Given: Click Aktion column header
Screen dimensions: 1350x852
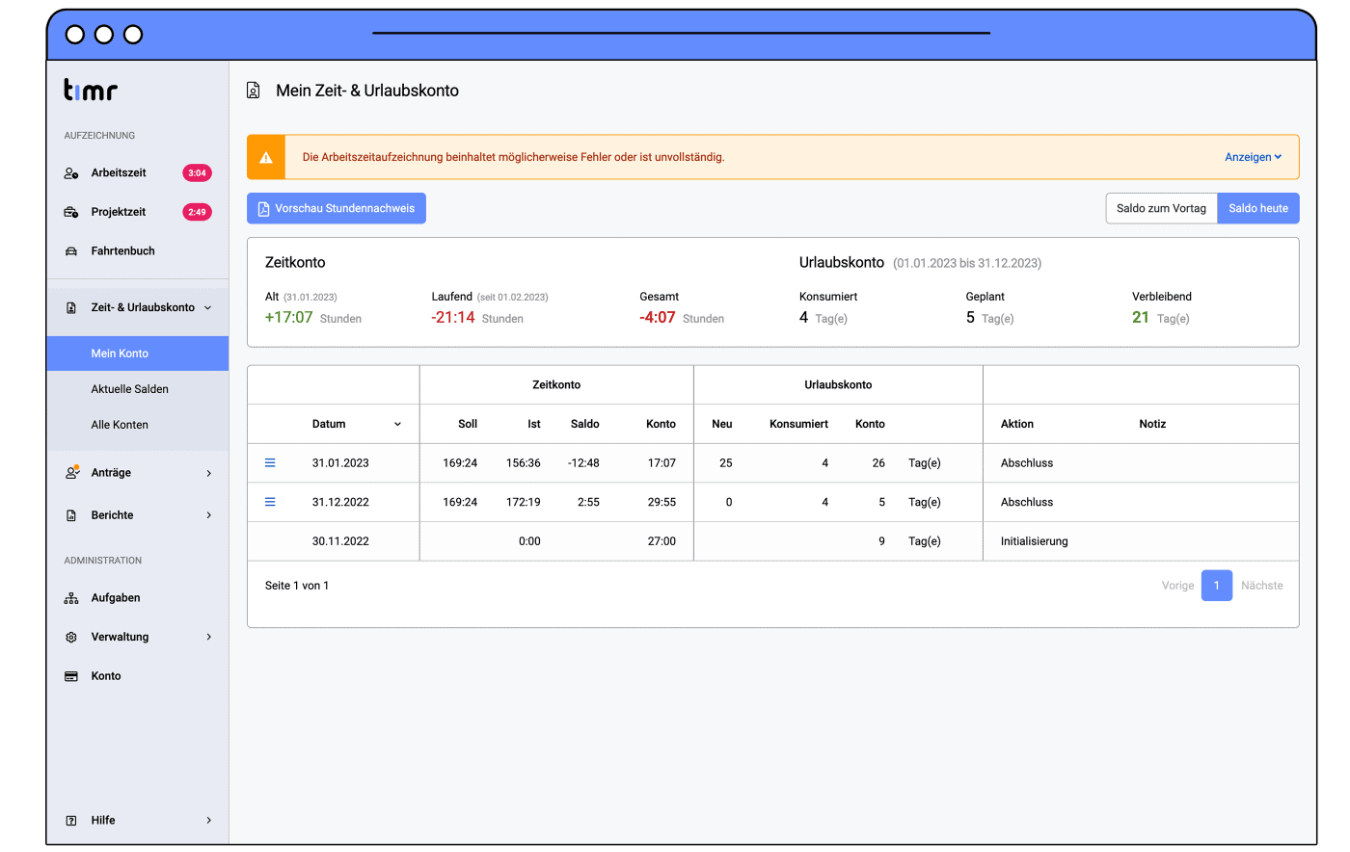Looking at the screenshot, I should (1017, 424).
